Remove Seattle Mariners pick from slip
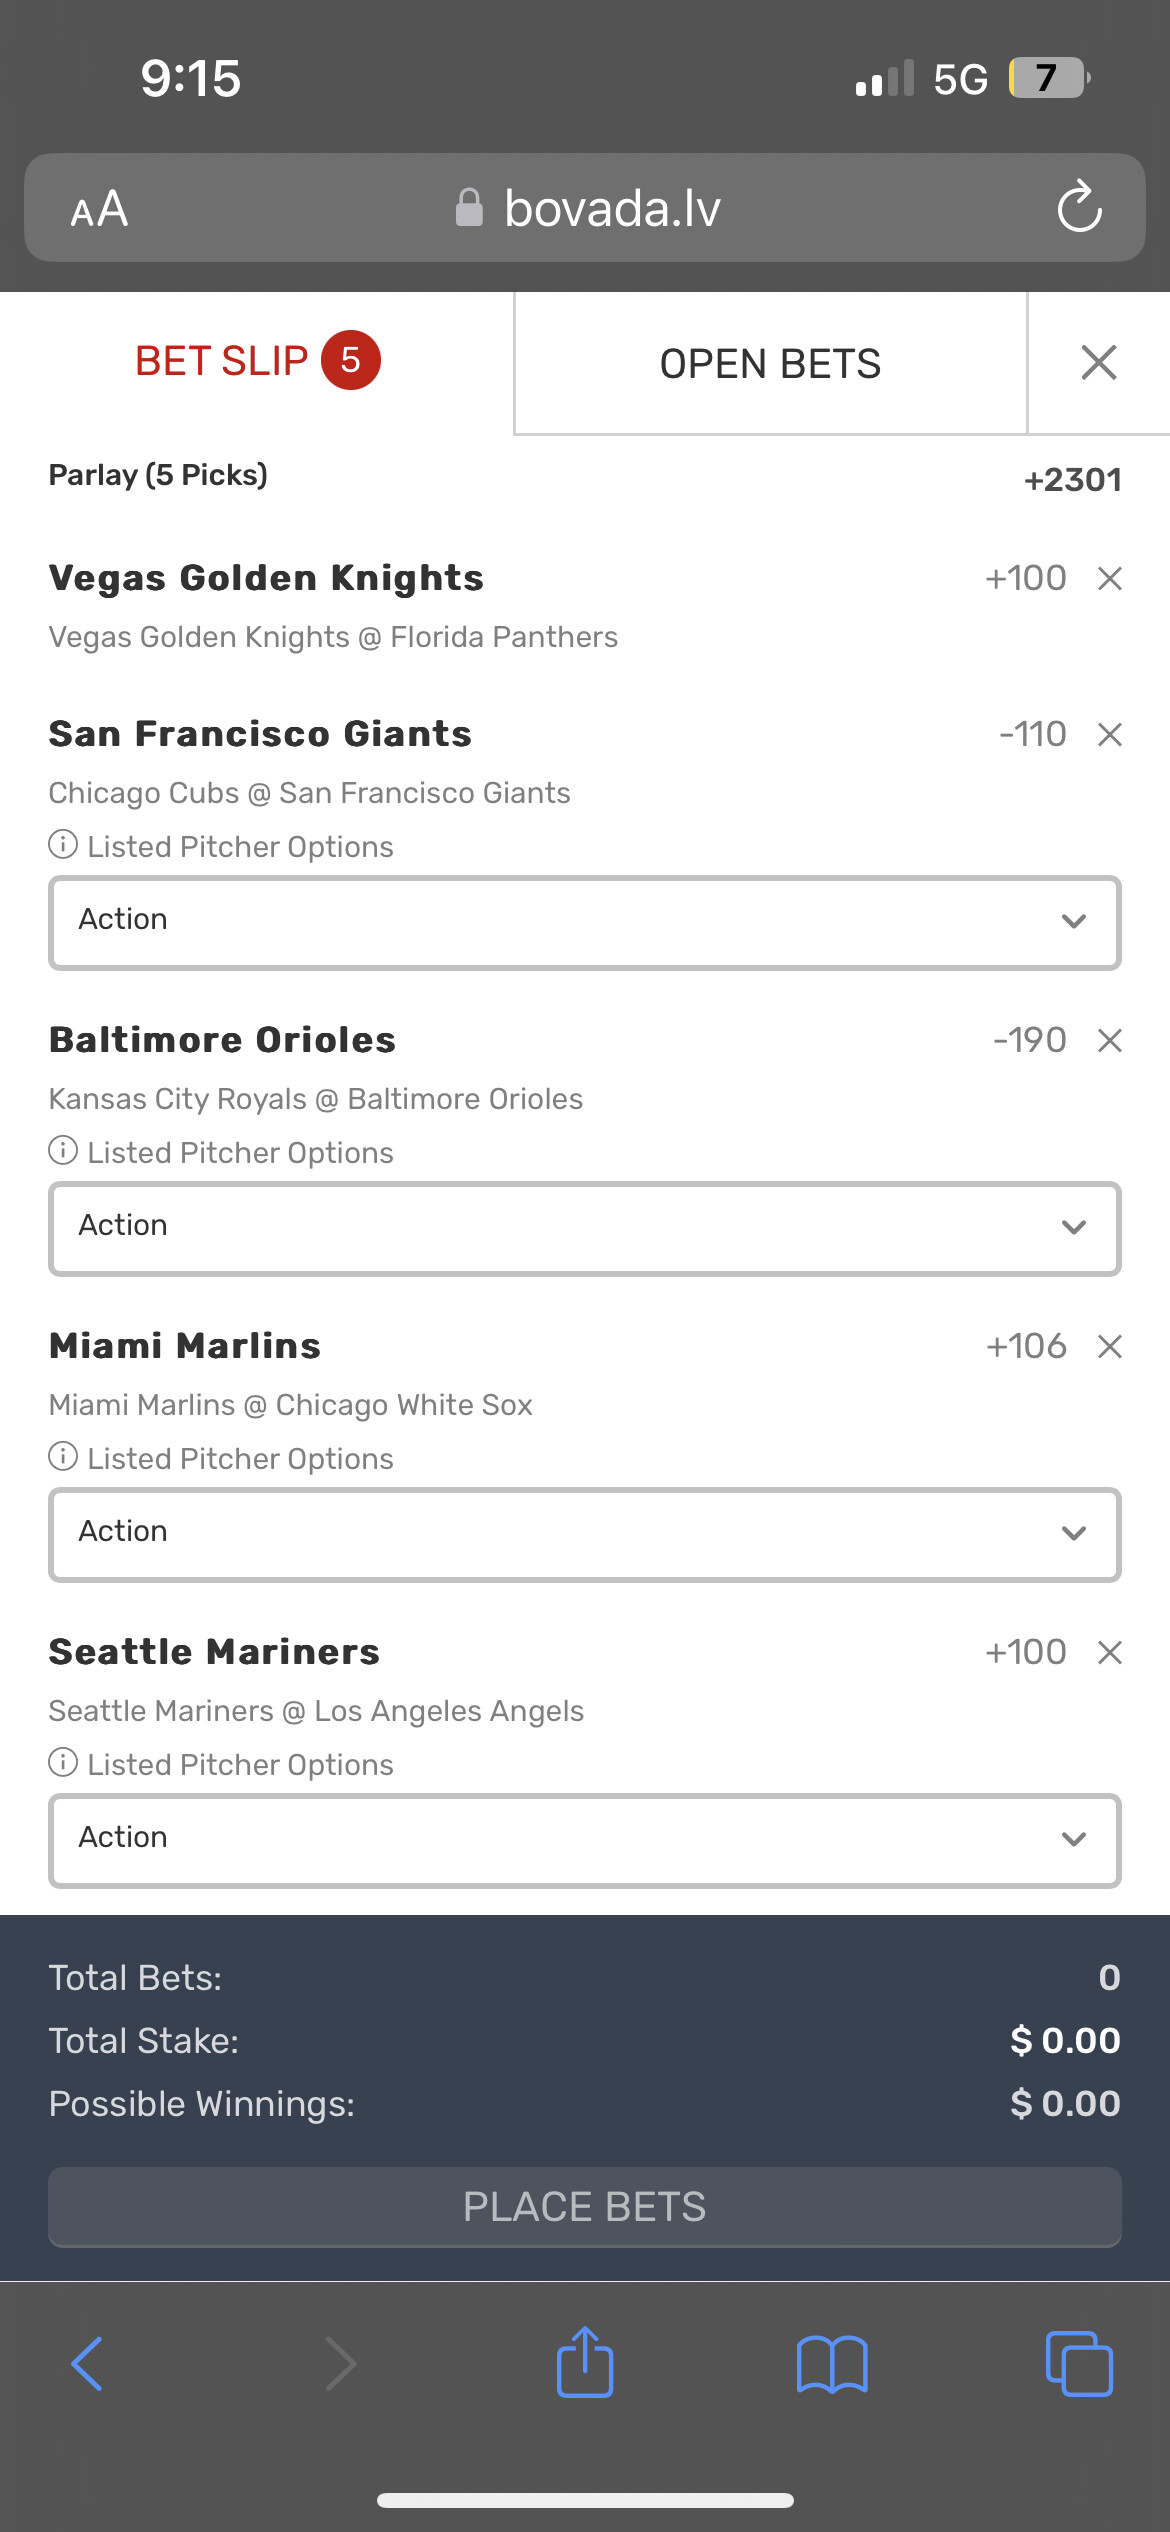This screenshot has width=1170, height=2532. coord(1109,1653)
